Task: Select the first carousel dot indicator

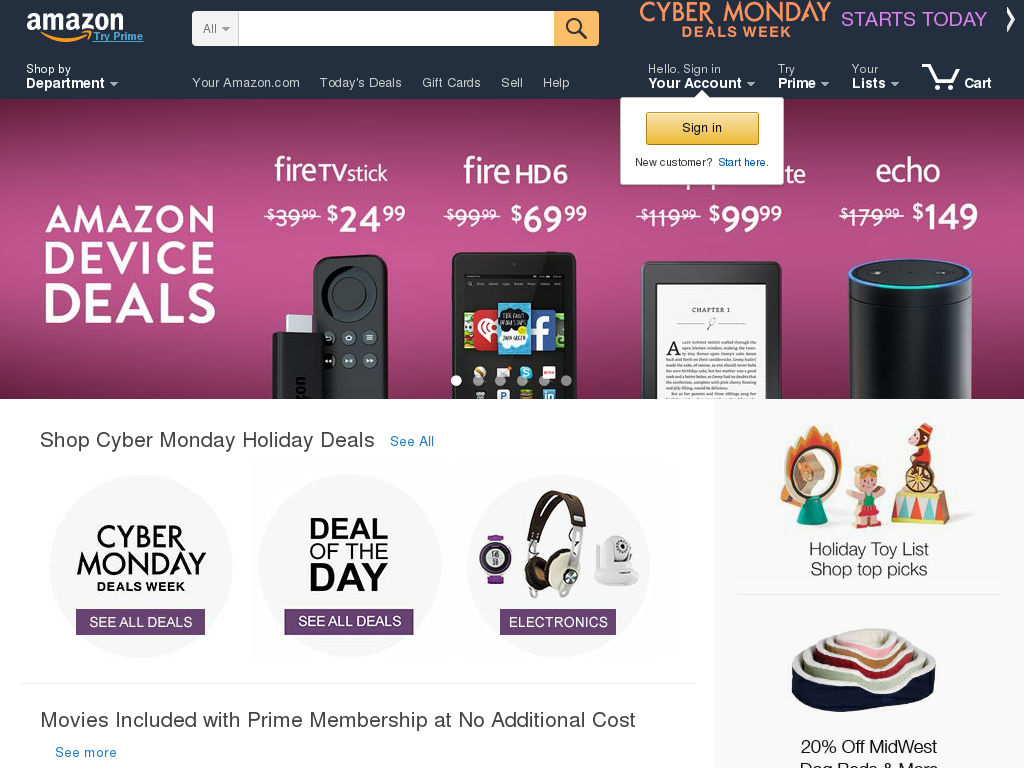Action: 456,380
